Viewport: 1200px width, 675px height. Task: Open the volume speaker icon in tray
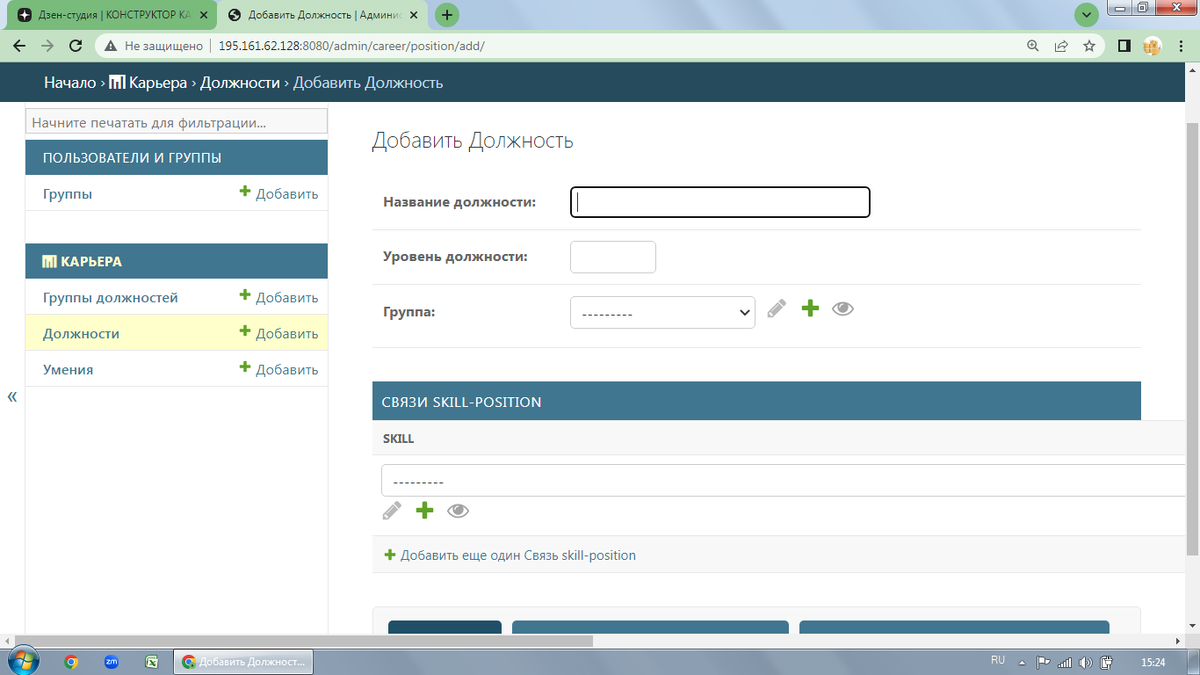(1086, 662)
